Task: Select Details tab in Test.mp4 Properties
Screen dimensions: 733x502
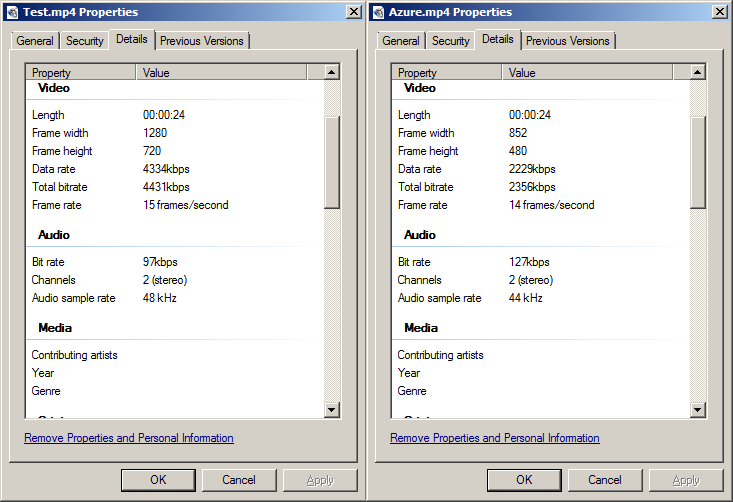Action: click(132, 39)
